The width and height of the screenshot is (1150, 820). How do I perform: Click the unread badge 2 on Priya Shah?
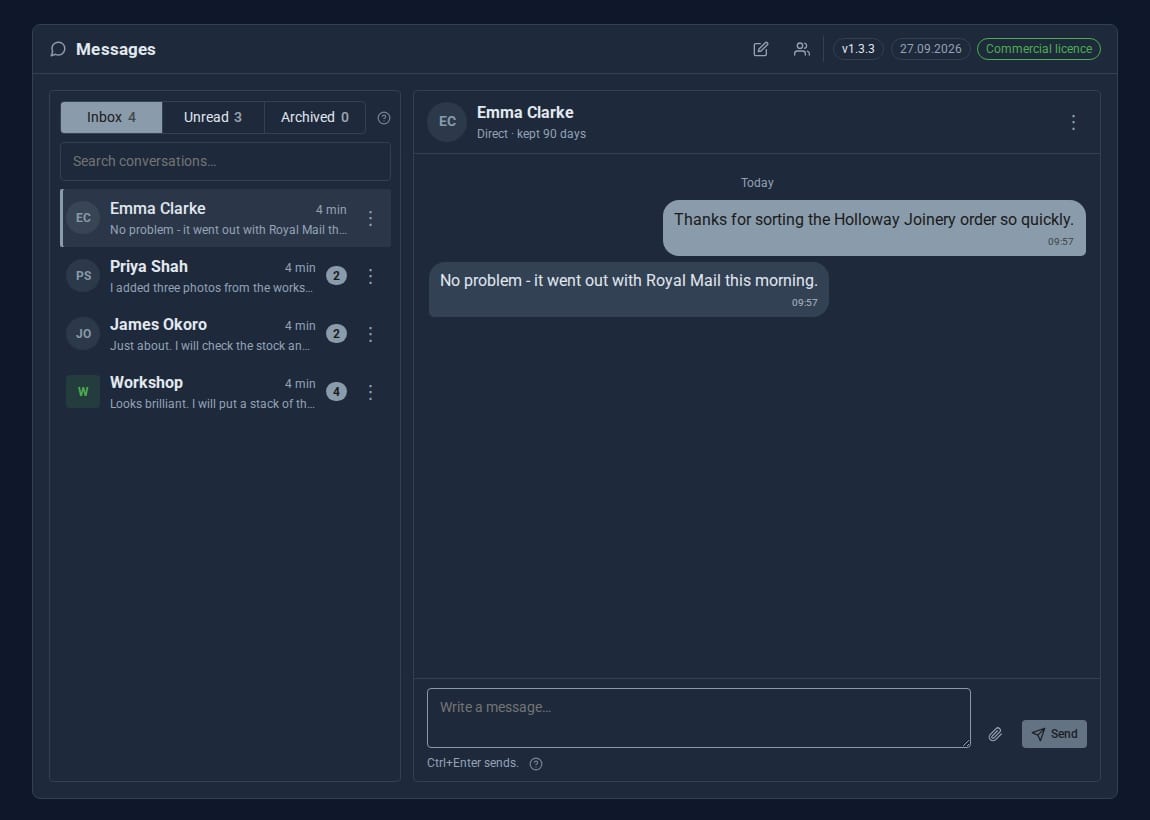[x=337, y=276]
